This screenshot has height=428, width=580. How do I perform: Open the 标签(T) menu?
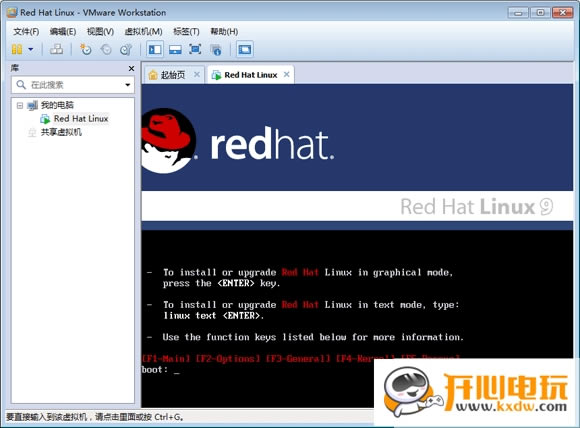(x=186, y=31)
